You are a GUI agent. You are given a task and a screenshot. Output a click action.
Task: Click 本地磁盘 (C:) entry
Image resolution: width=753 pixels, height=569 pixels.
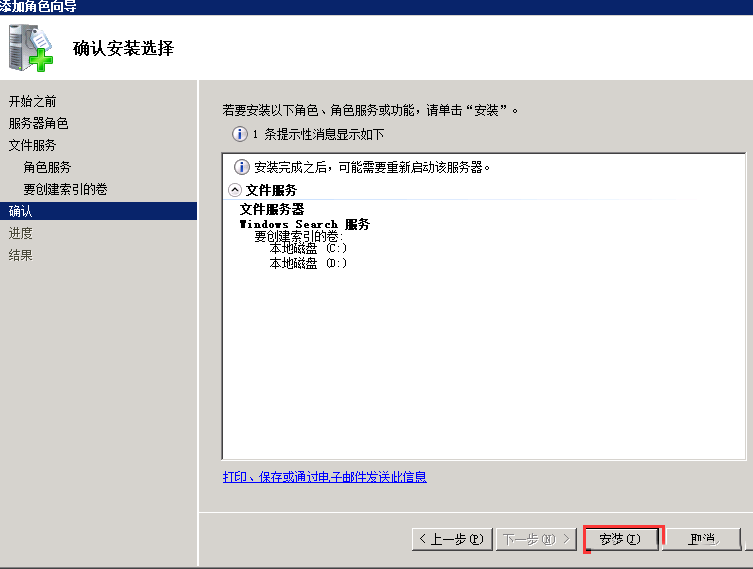[308, 248]
